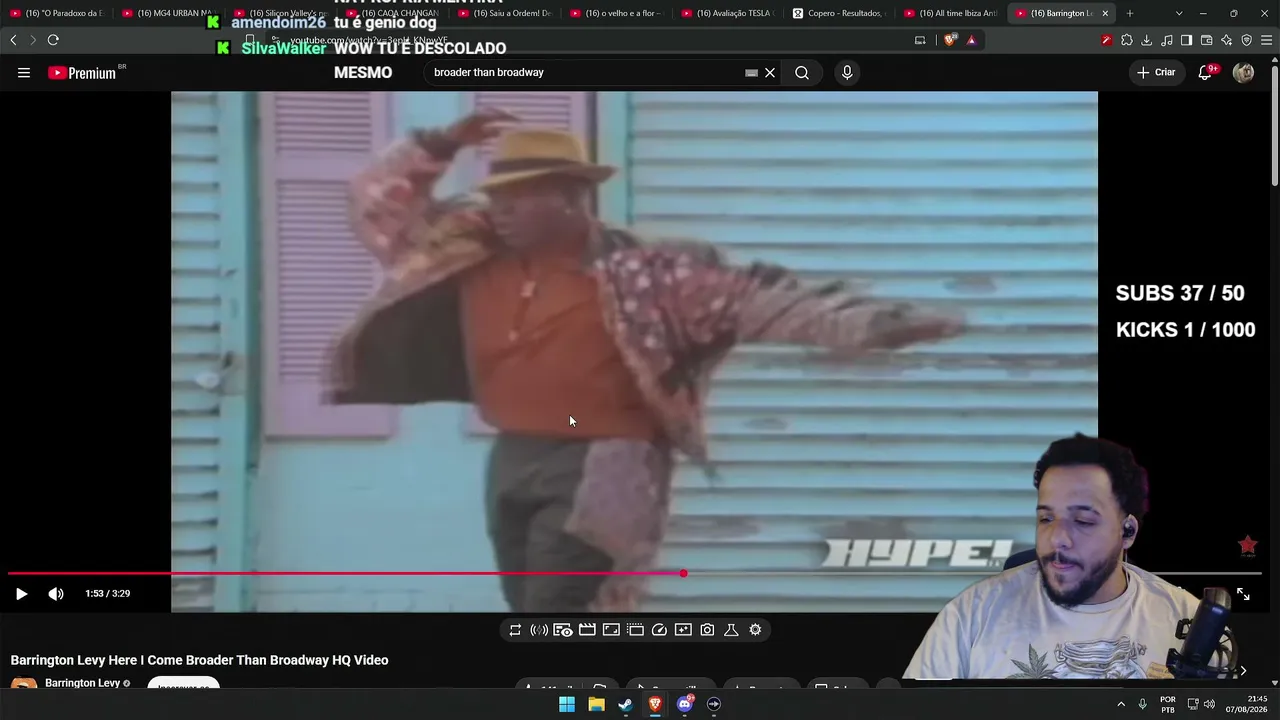Take a screenshot with the camera icon

[707, 630]
